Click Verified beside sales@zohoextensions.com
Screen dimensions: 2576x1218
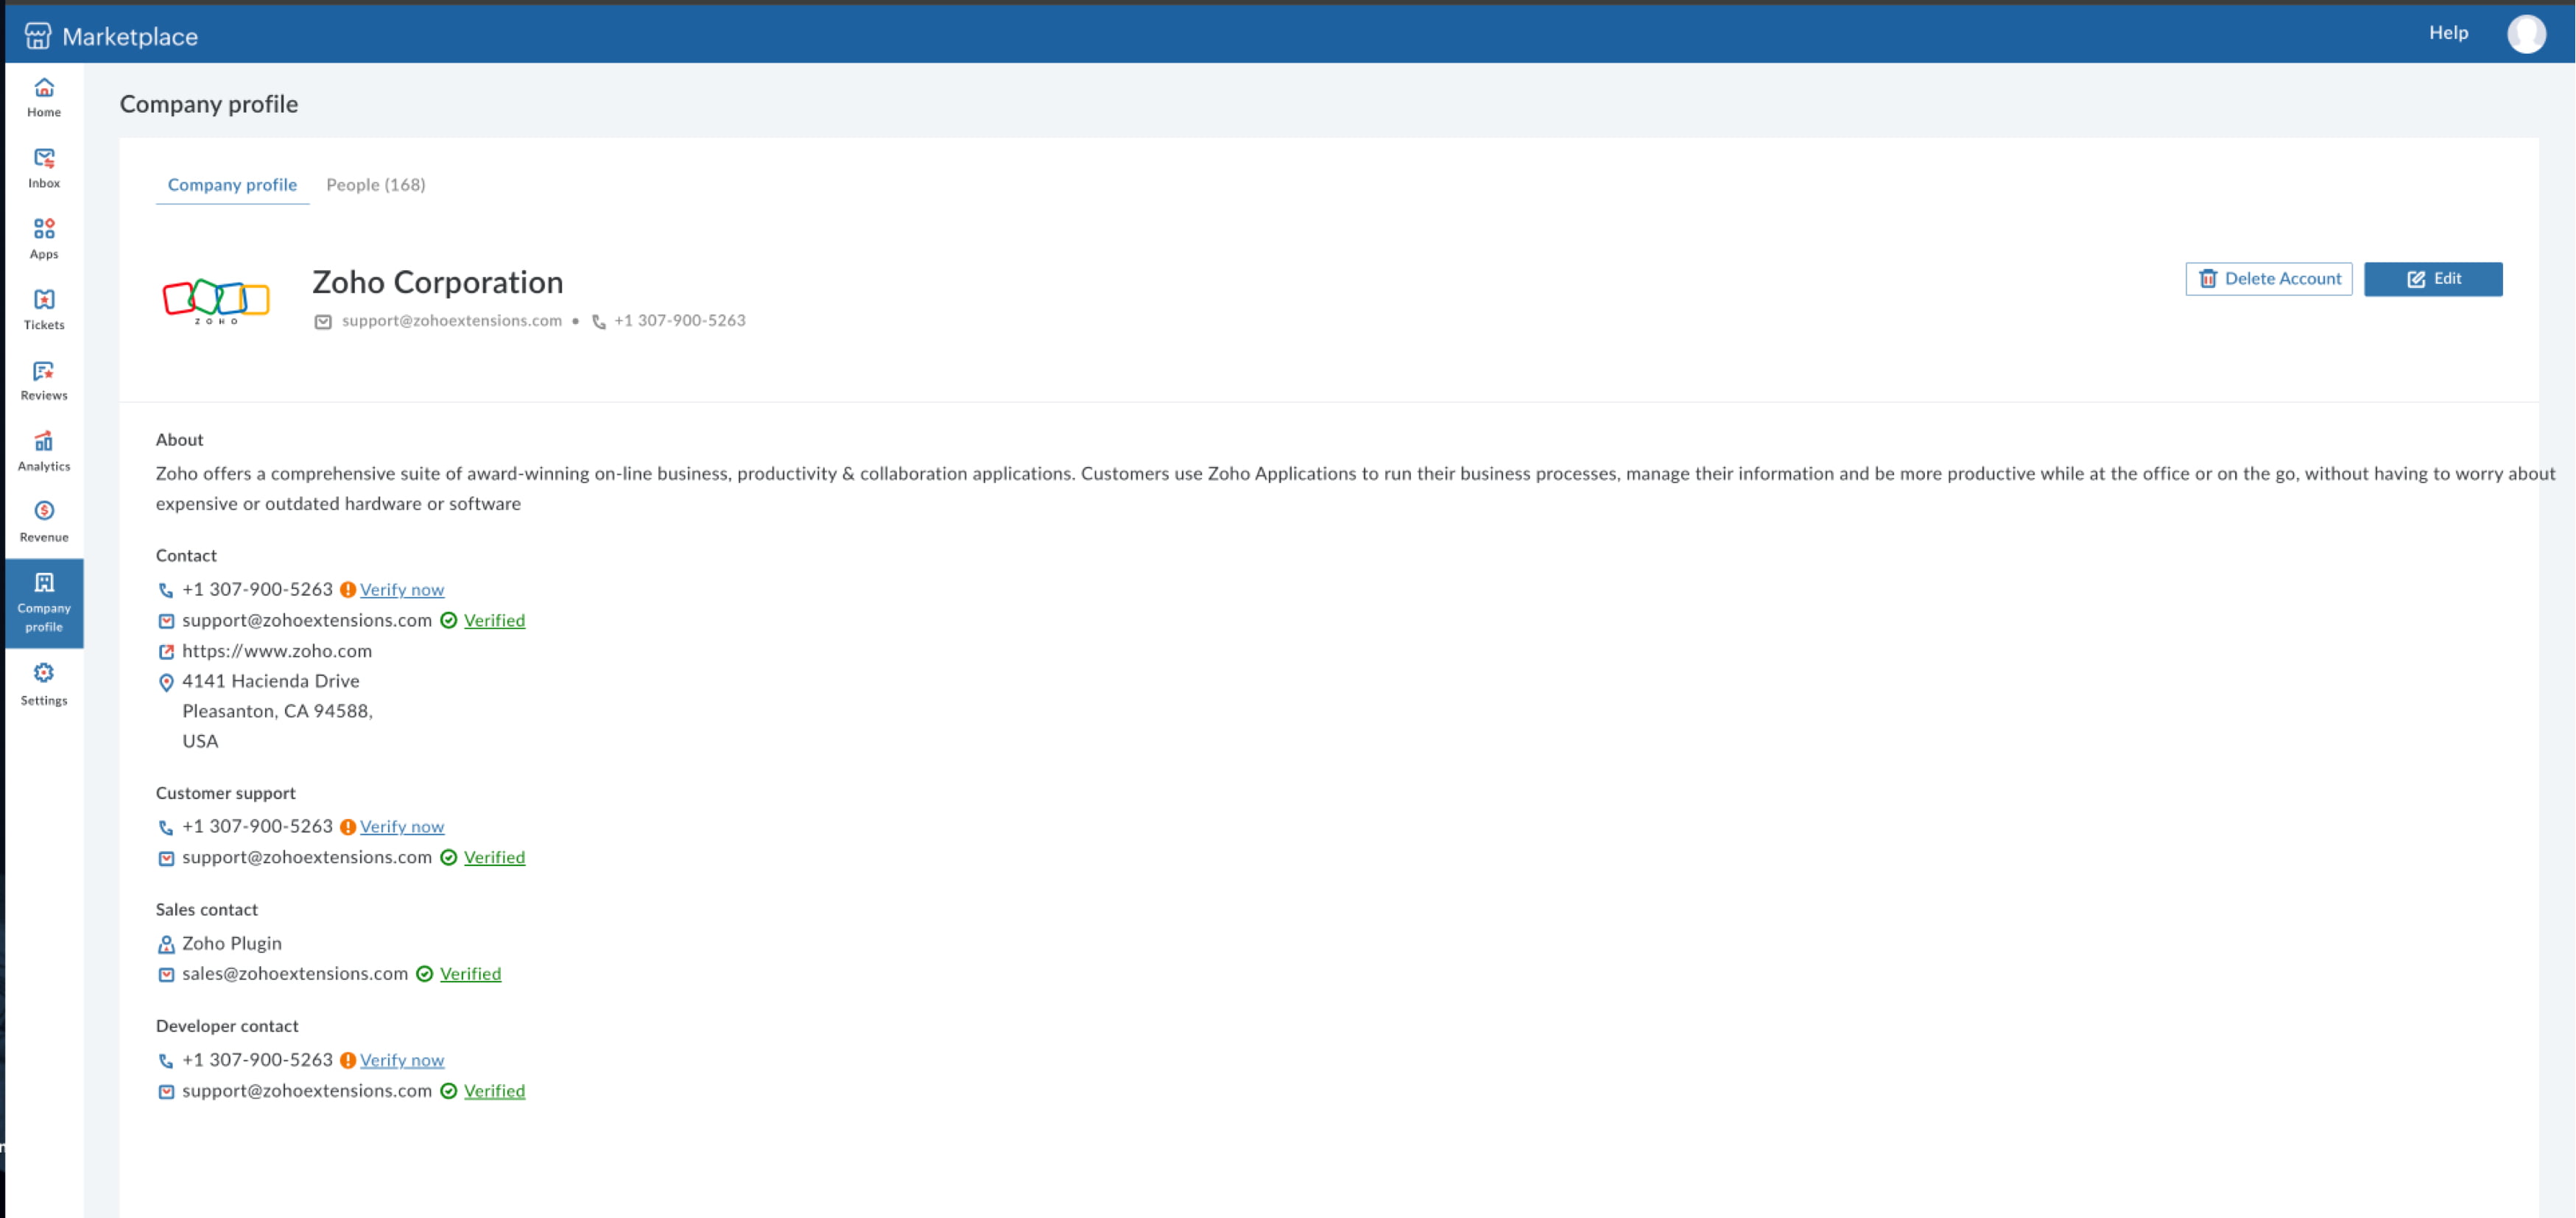point(470,974)
